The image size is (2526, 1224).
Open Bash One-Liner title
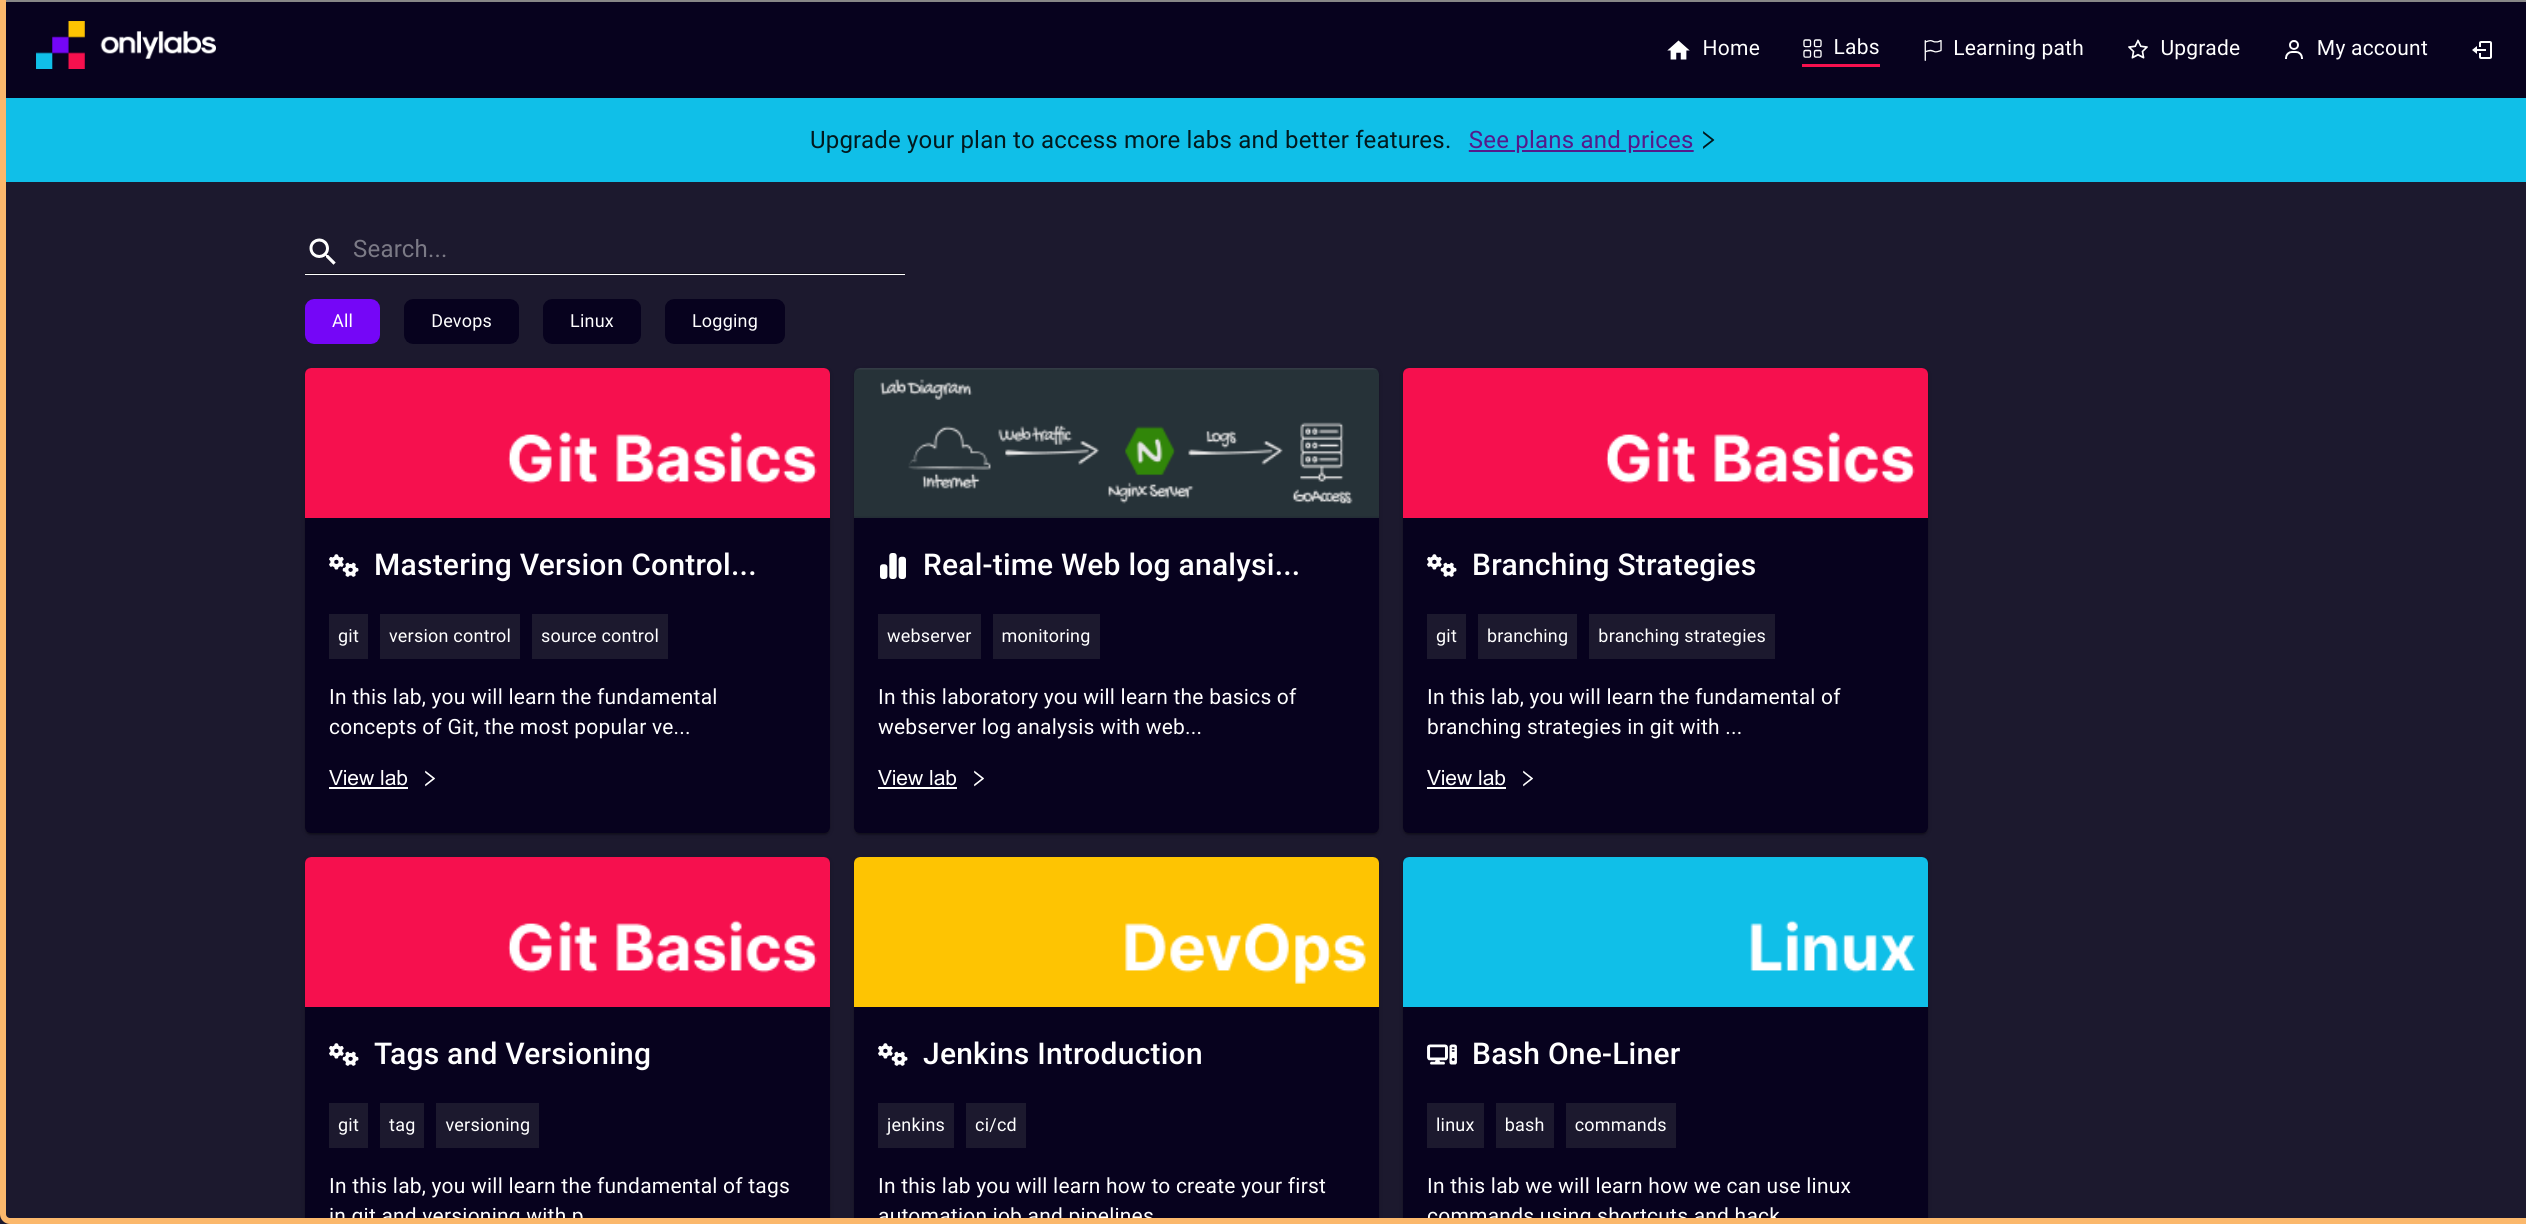[x=1576, y=1054]
